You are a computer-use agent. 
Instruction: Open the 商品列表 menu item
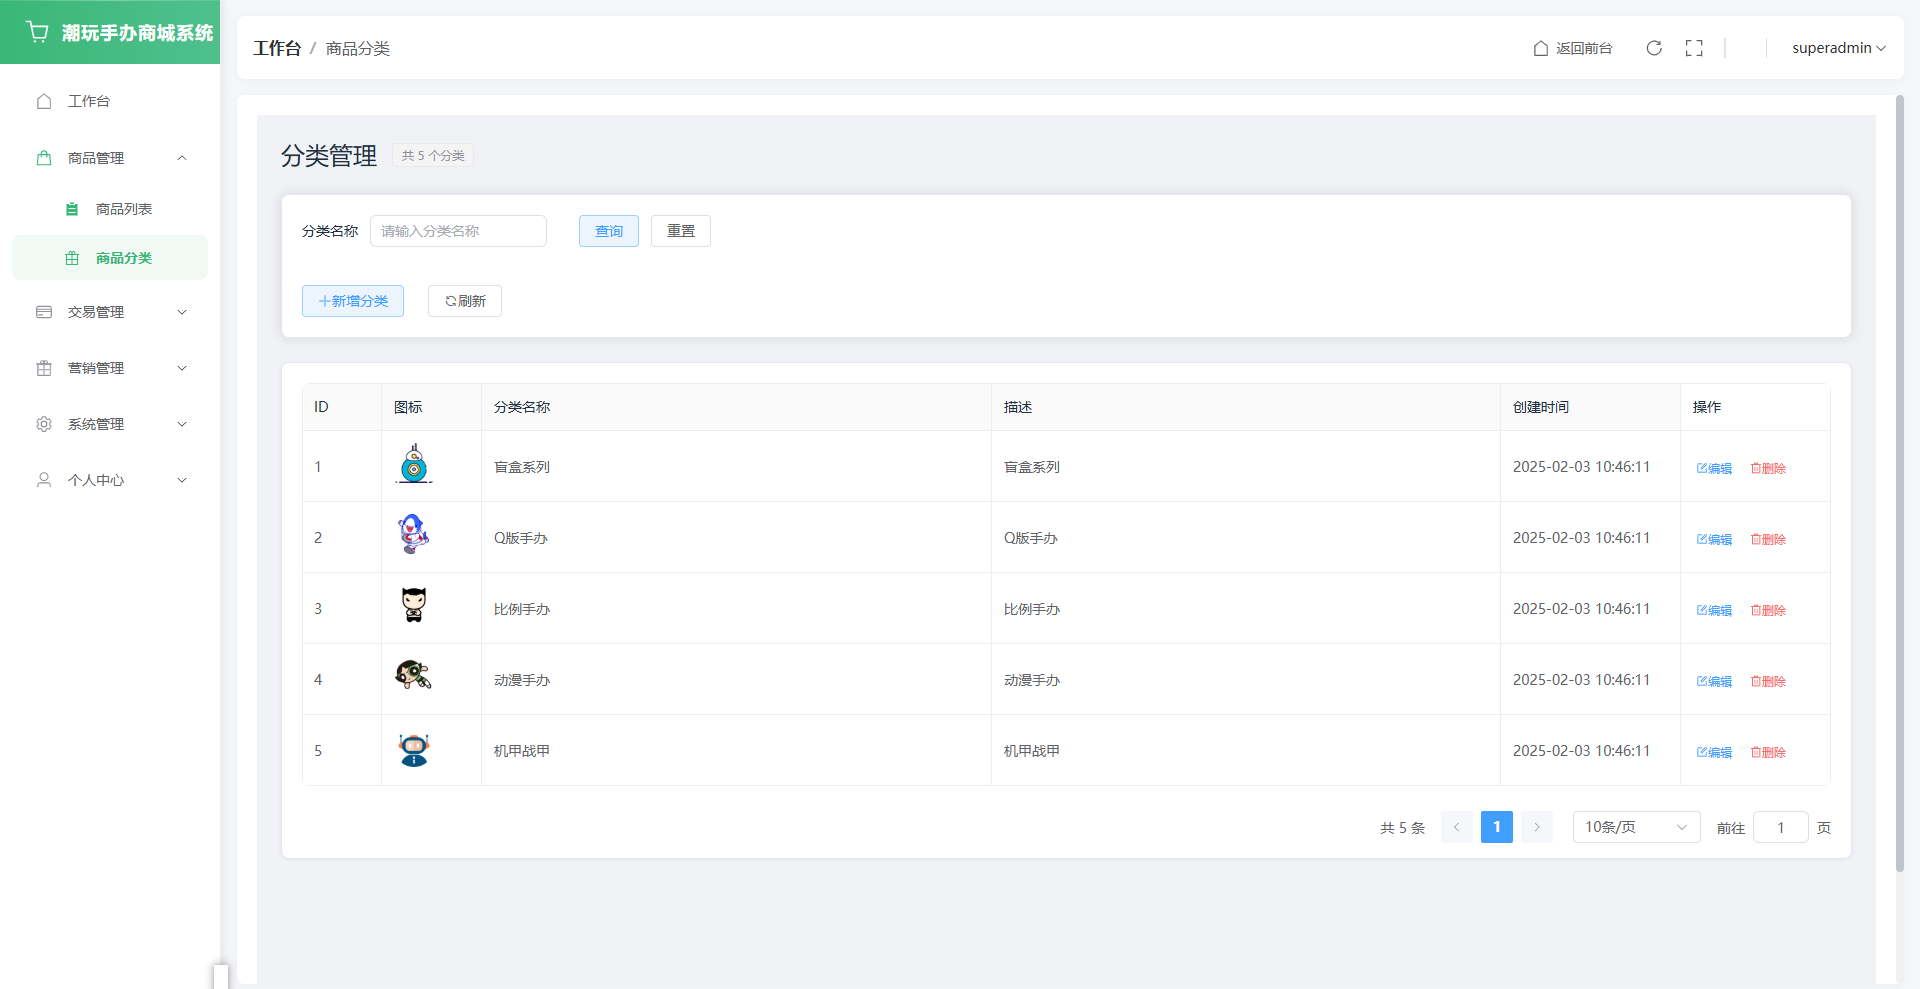123,209
